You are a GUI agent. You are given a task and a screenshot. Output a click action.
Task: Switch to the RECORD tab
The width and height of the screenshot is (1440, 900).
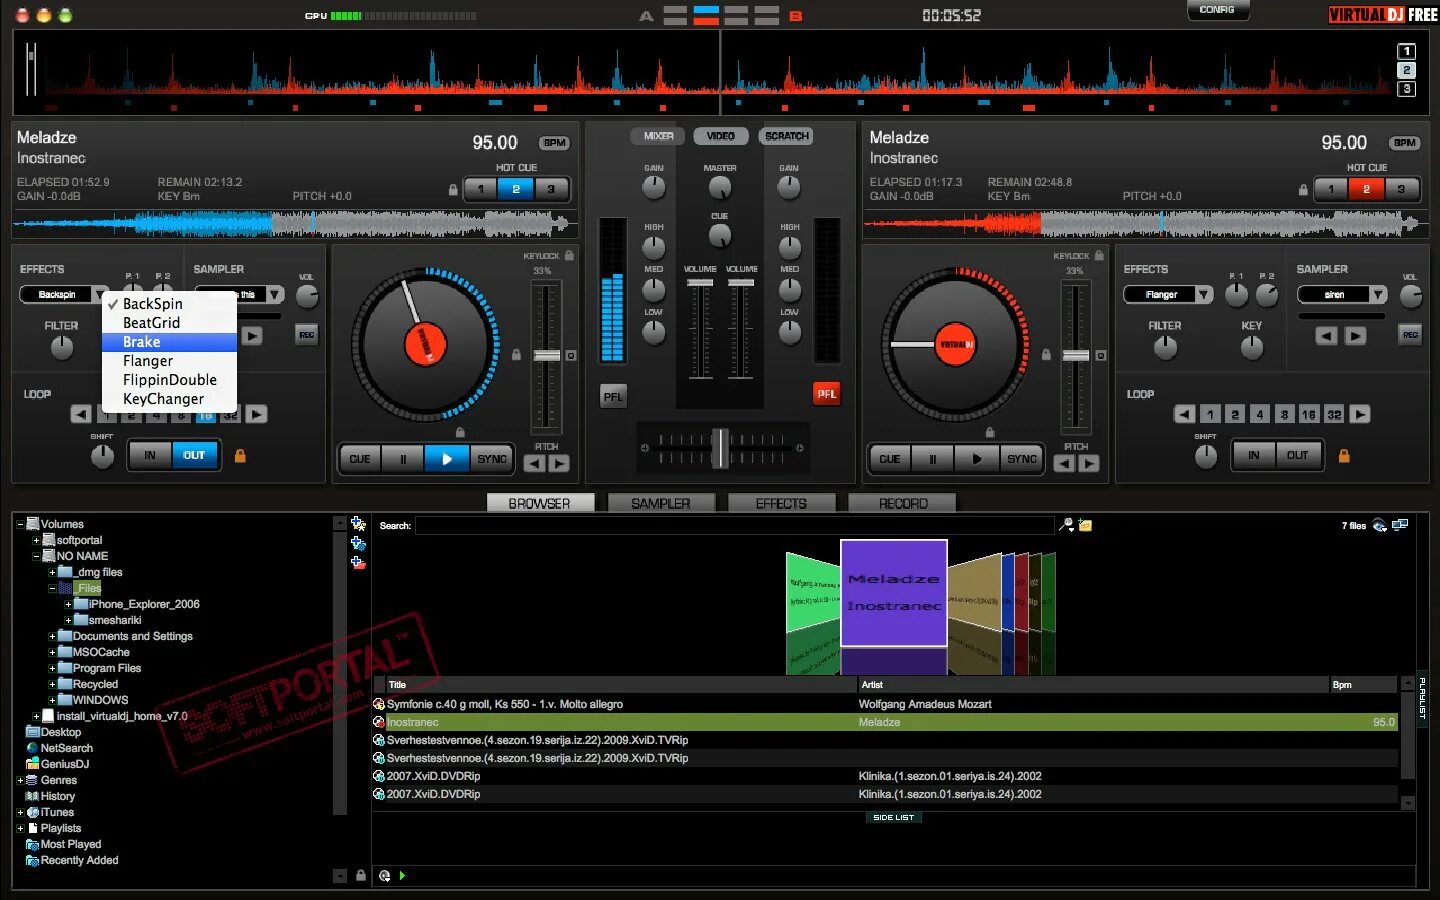(903, 503)
